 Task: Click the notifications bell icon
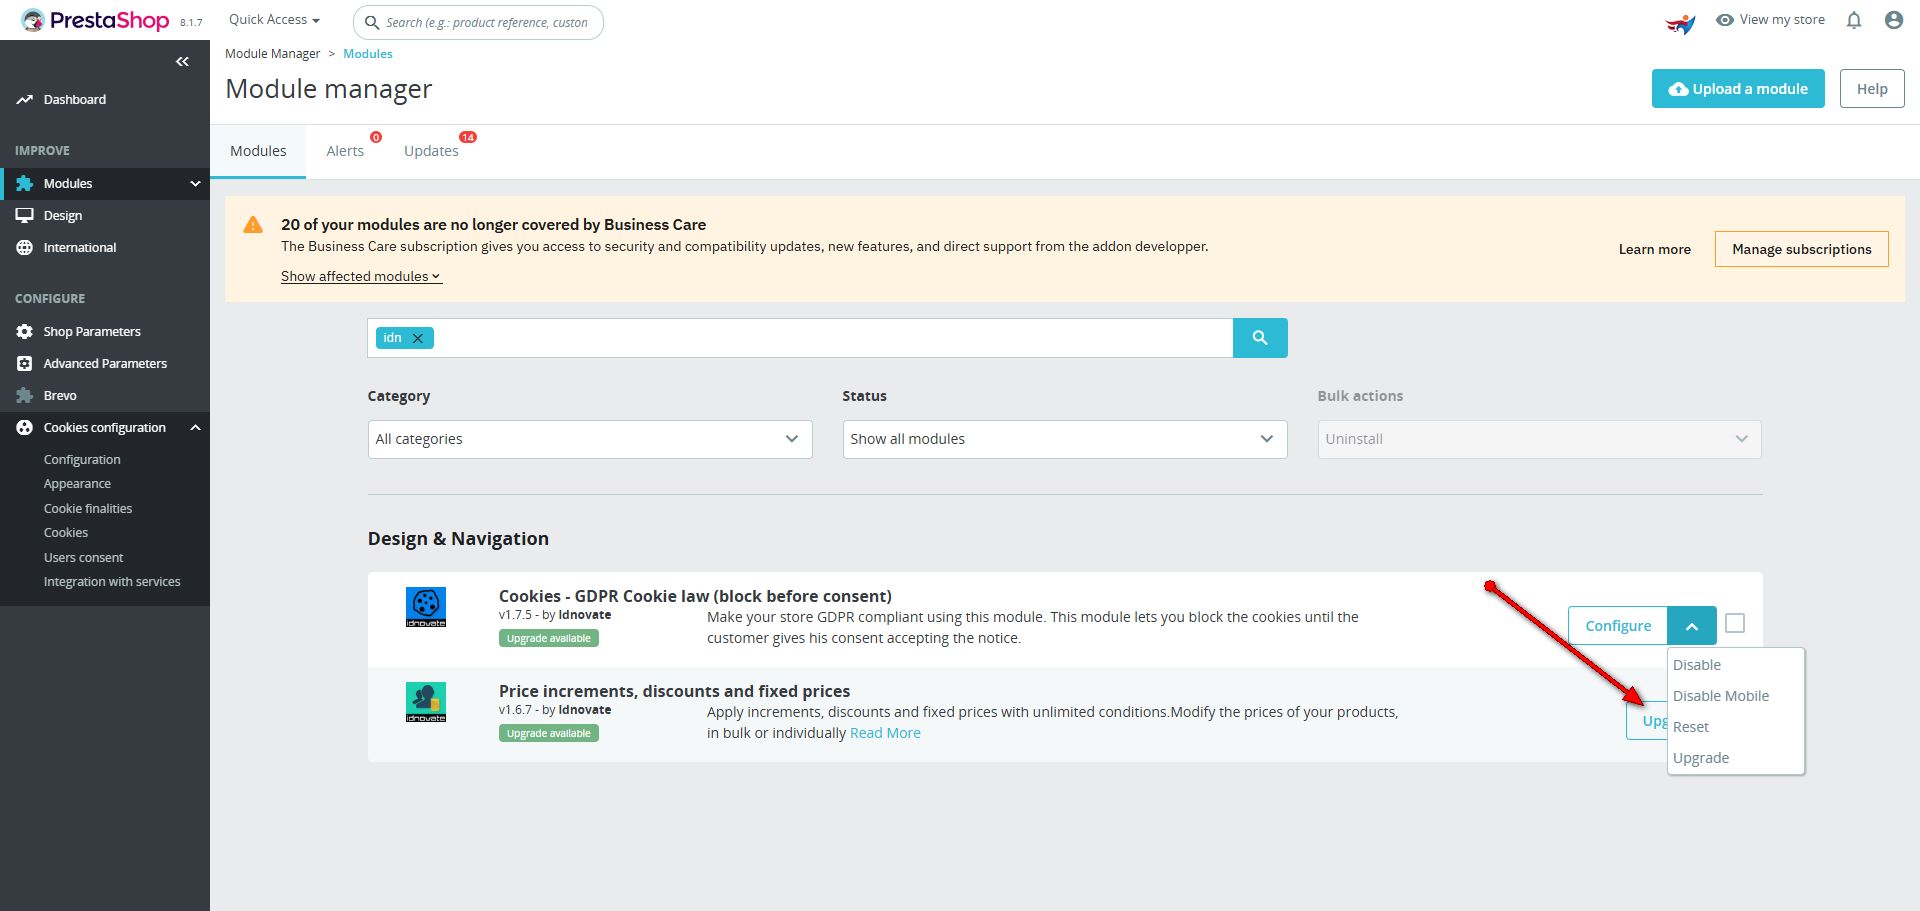tap(1854, 20)
